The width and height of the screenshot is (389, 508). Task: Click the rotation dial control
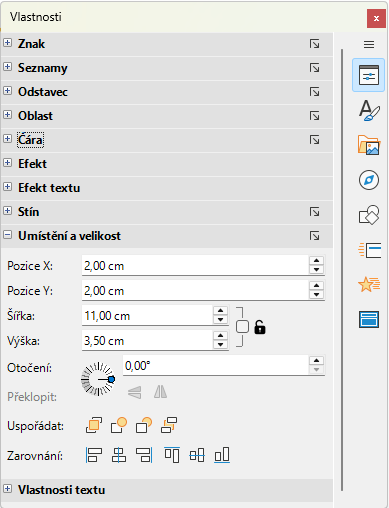(98, 379)
